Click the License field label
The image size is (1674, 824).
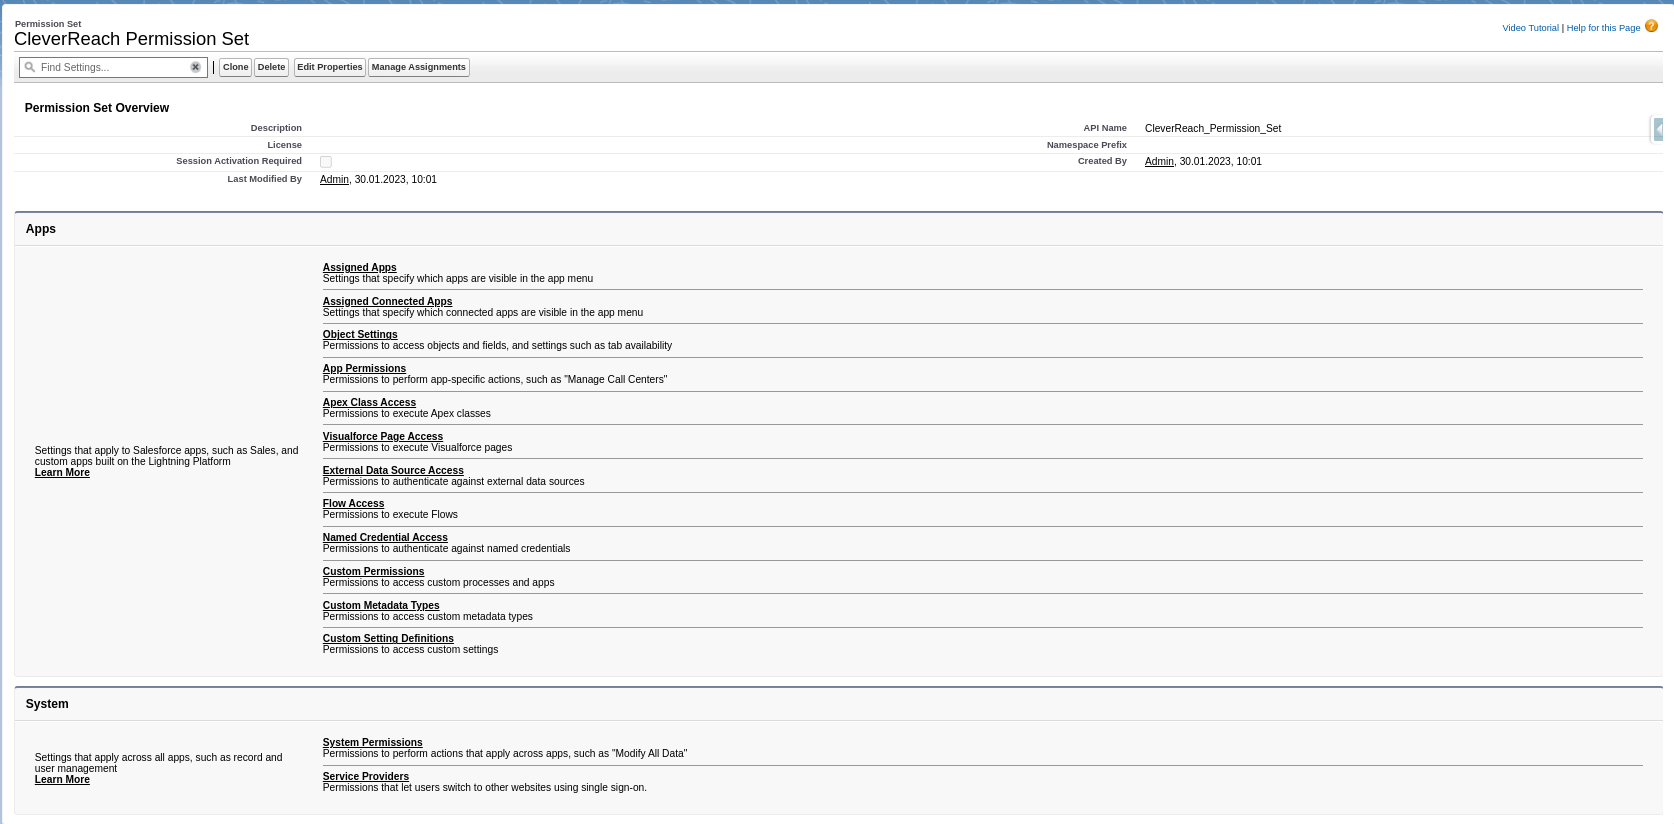coord(285,145)
